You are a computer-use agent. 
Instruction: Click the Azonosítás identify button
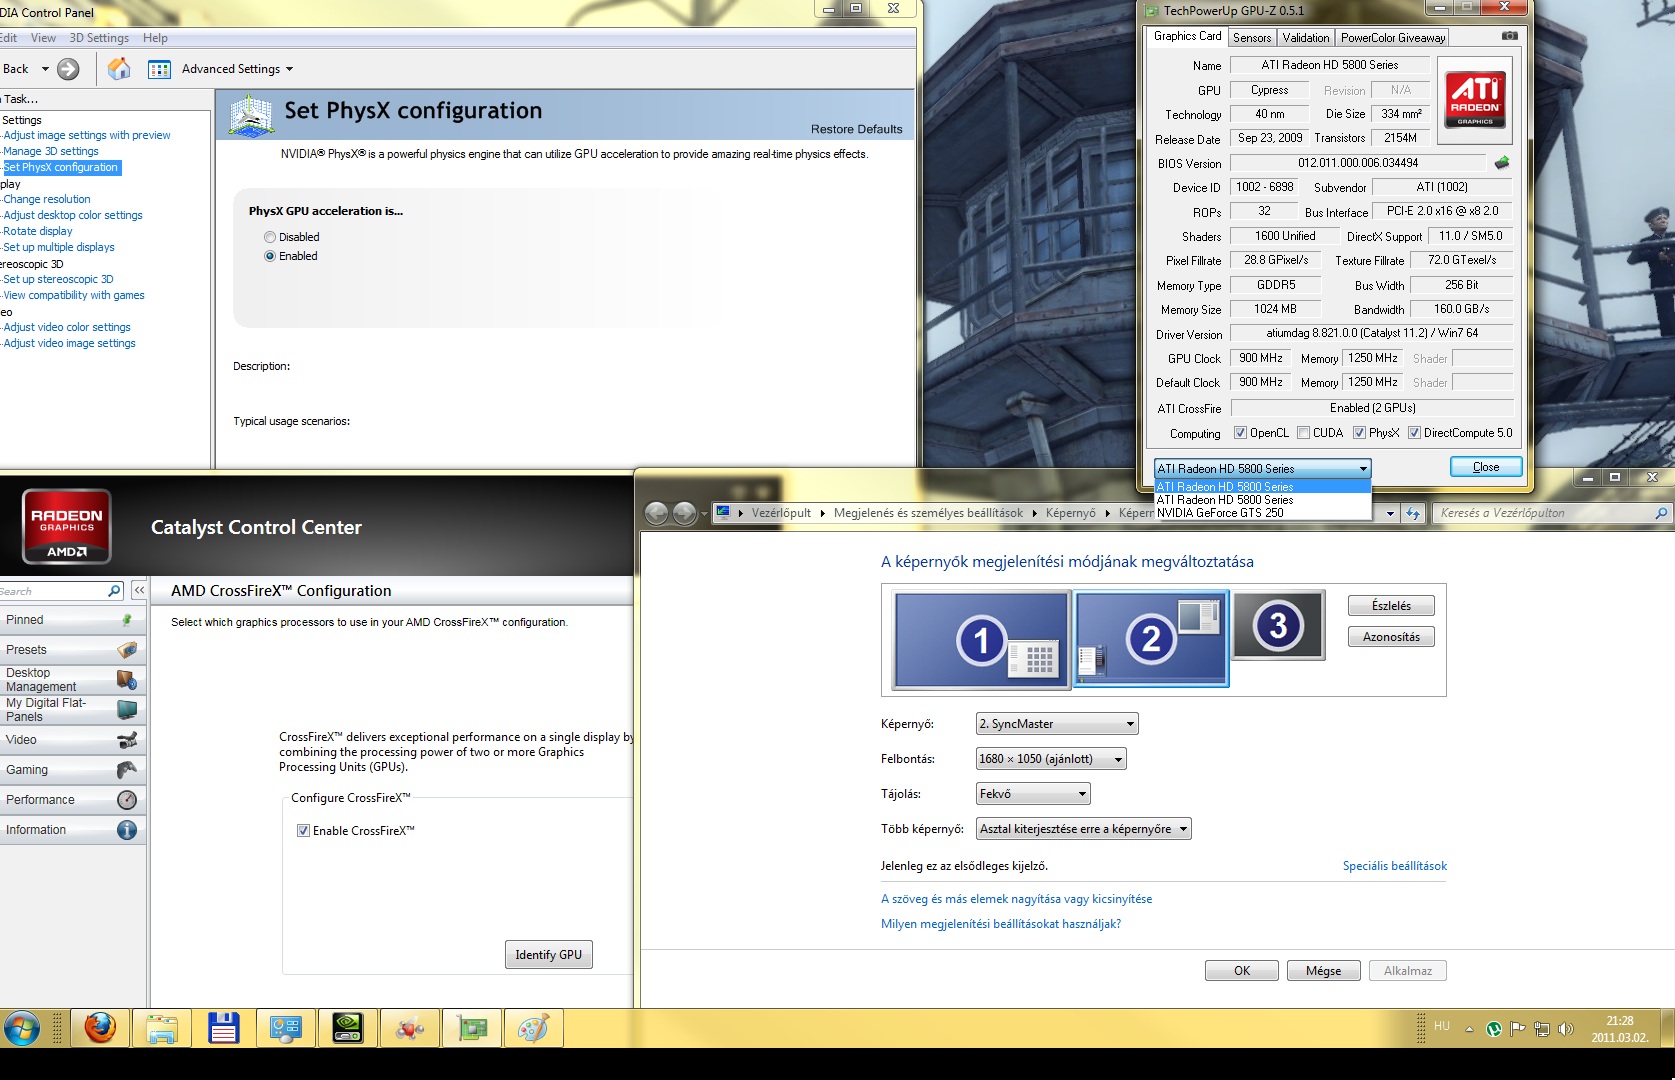click(x=1391, y=637)
